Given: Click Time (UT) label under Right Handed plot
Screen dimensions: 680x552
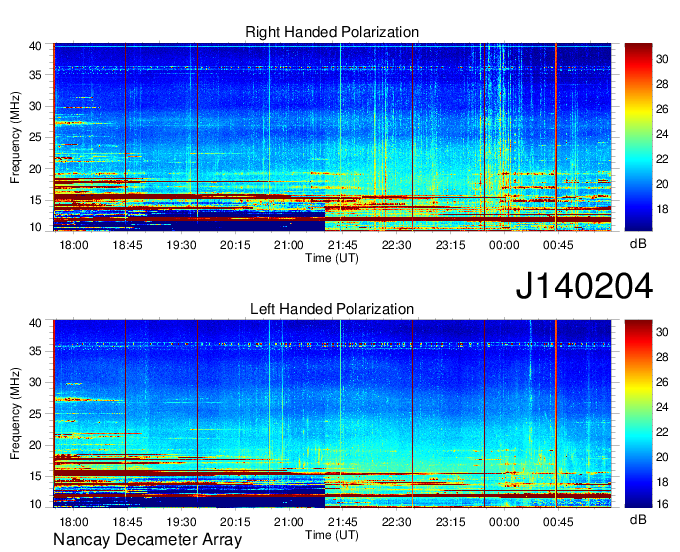Looking at the screenshot, I should (332, 258).
